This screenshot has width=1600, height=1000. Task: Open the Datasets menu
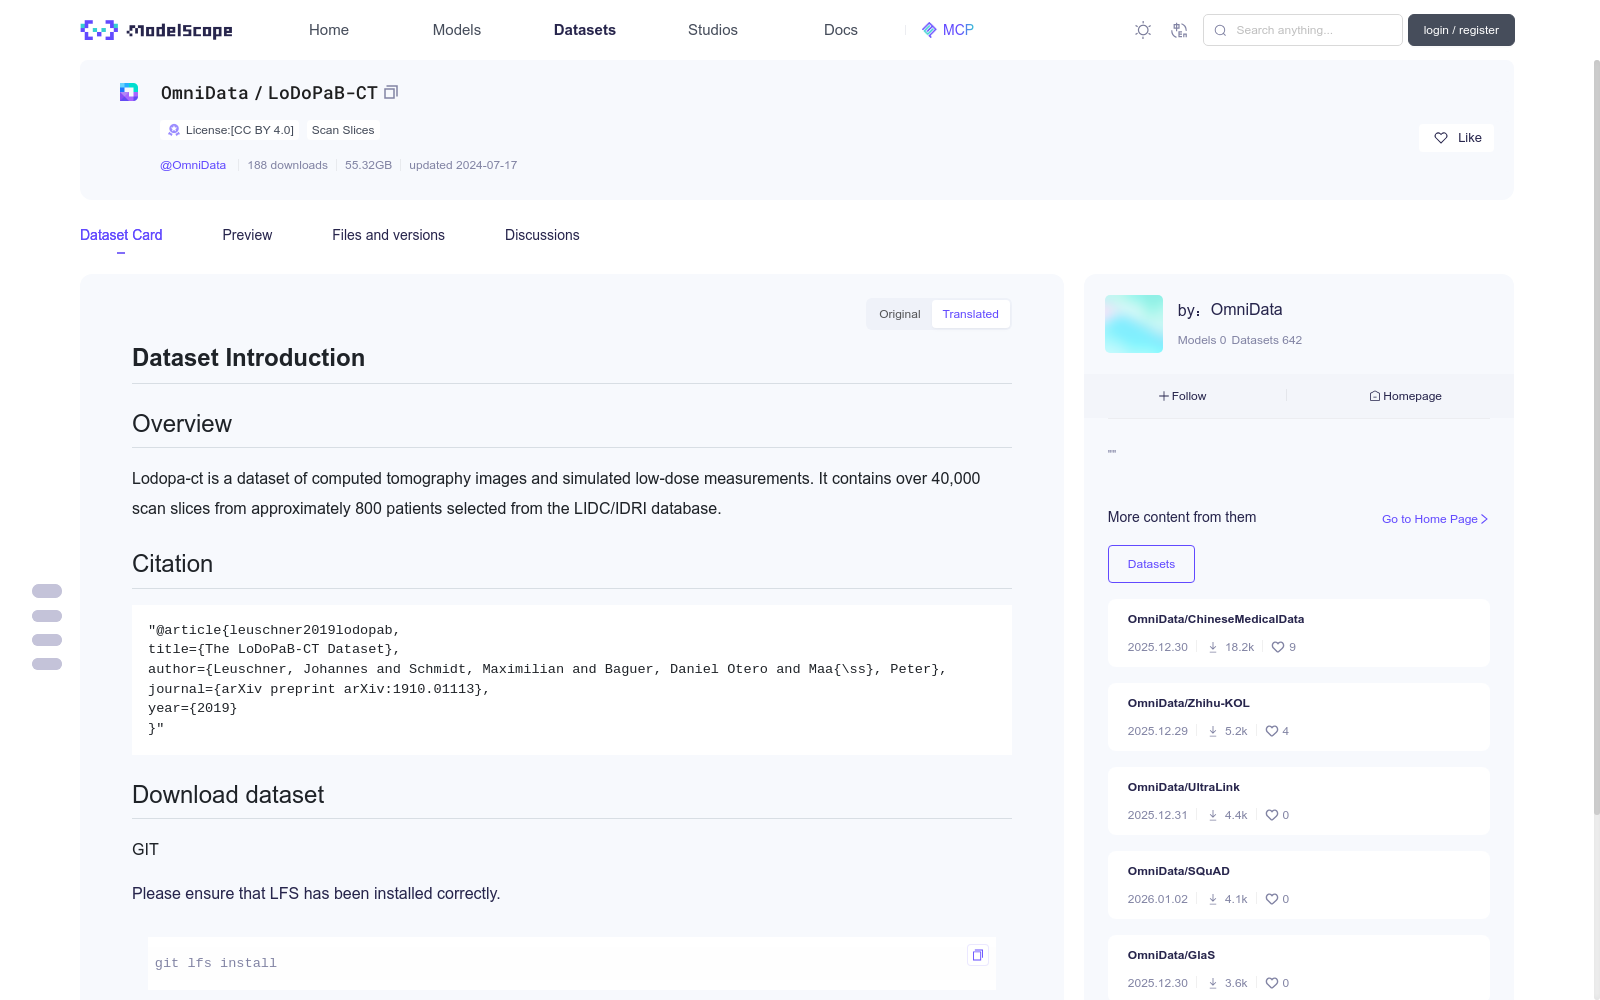(585, 30)
